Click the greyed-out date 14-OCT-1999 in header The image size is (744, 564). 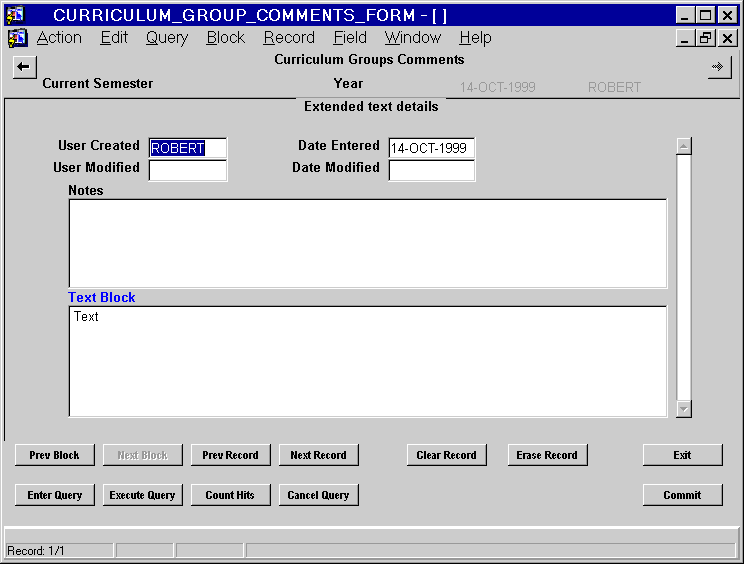pos(497,87)
